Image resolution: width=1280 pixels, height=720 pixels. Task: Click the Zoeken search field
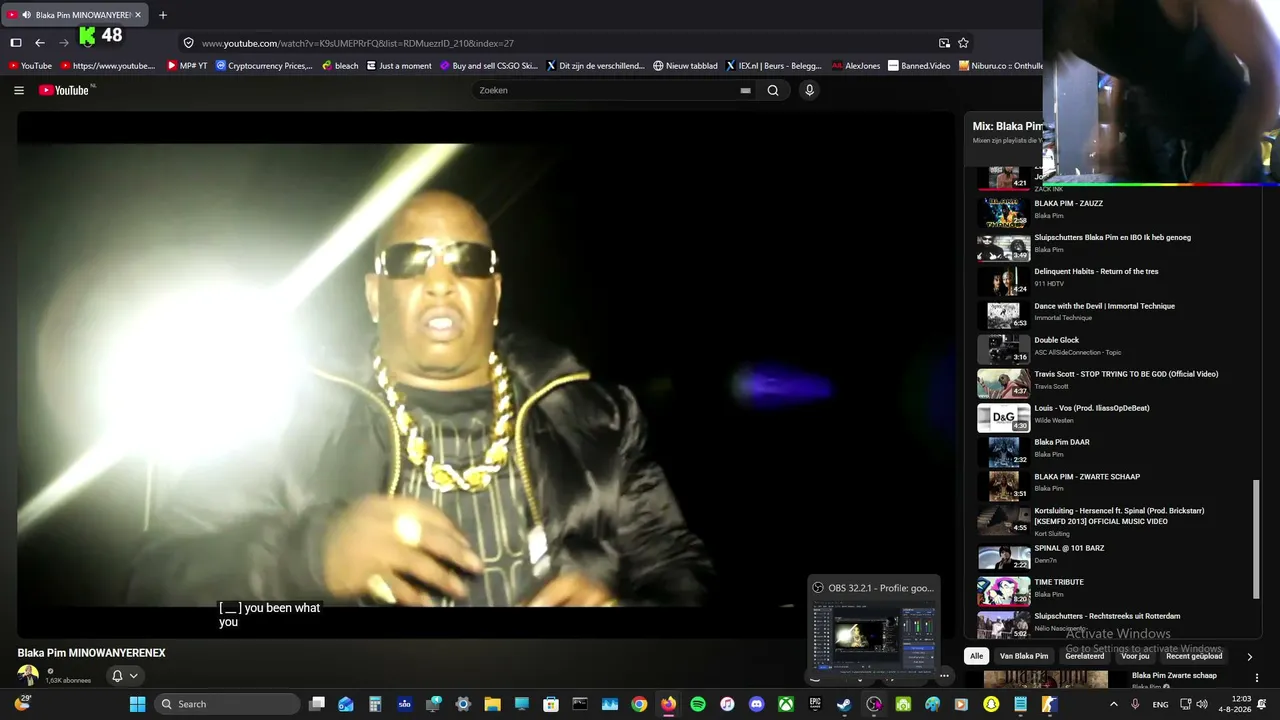(x=606, y=90)
